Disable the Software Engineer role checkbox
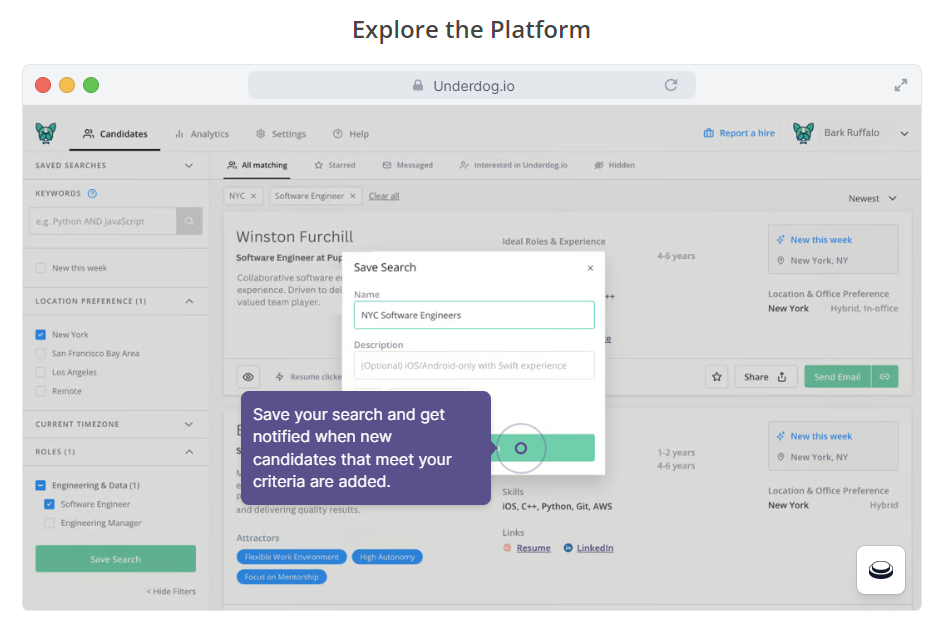 pyautogui.click(x=49, y=505)
